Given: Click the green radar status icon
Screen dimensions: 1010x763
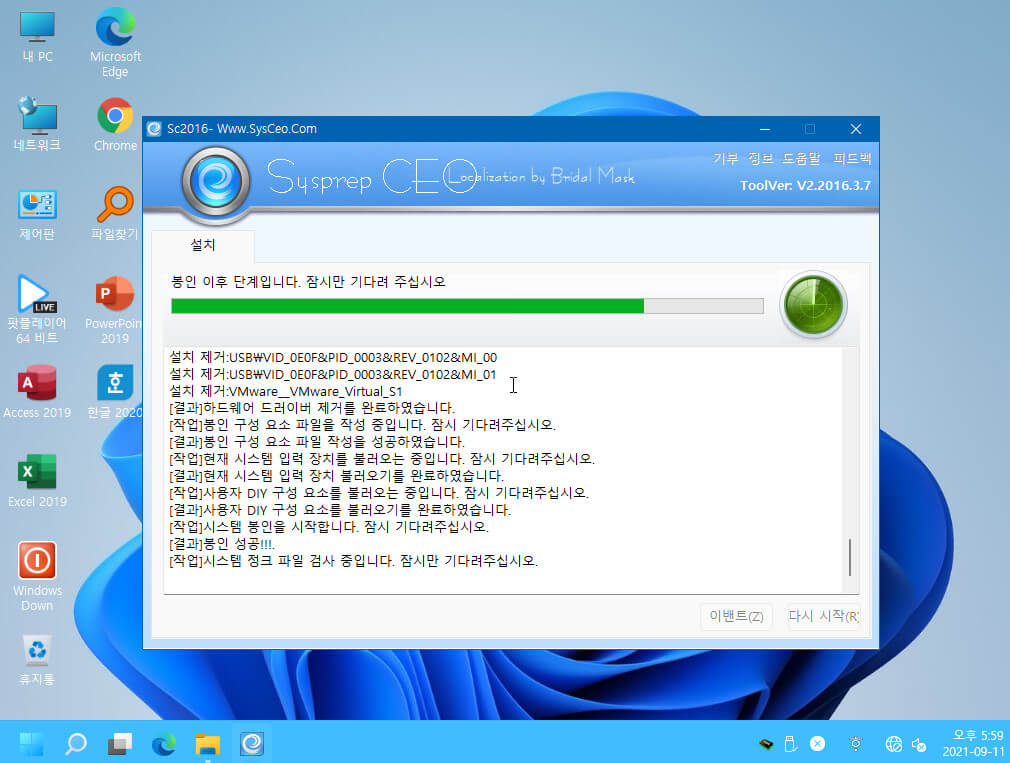Looking at the screenshot, I should pyautogui.click(x=813, y=305).
